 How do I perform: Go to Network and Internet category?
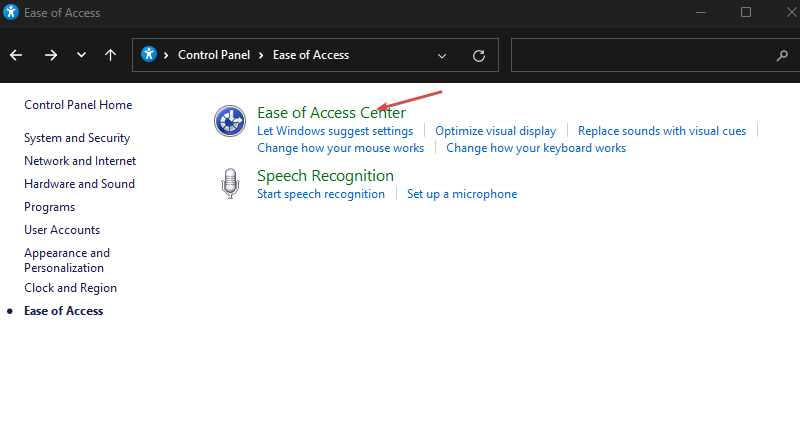coord(80,161)
